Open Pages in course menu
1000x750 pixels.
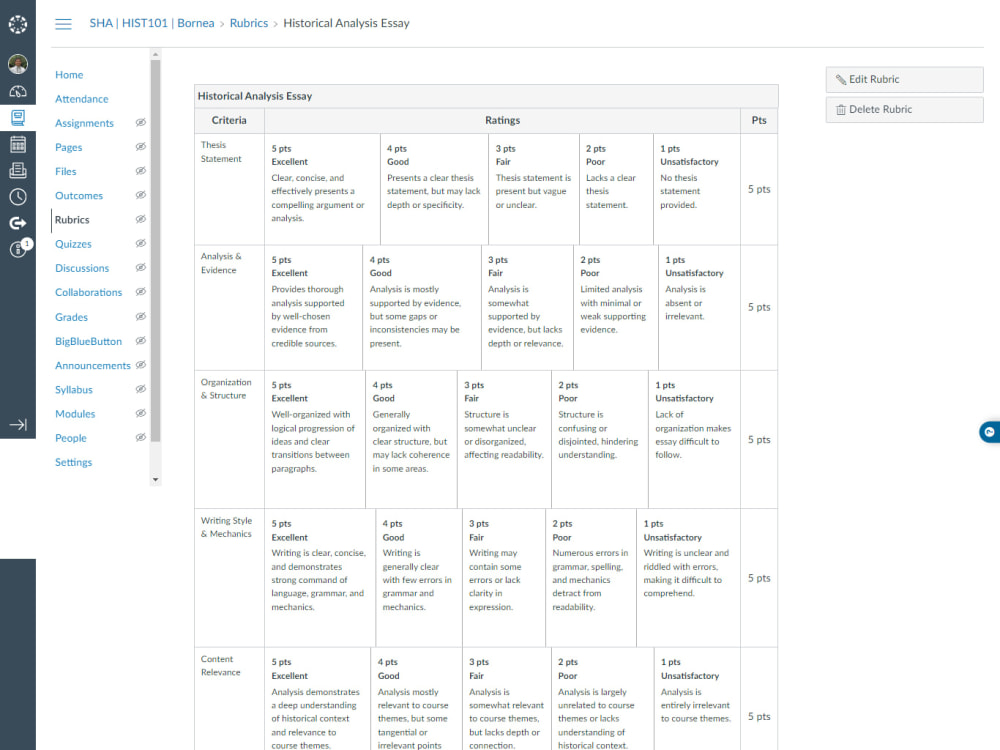(68, 147)
